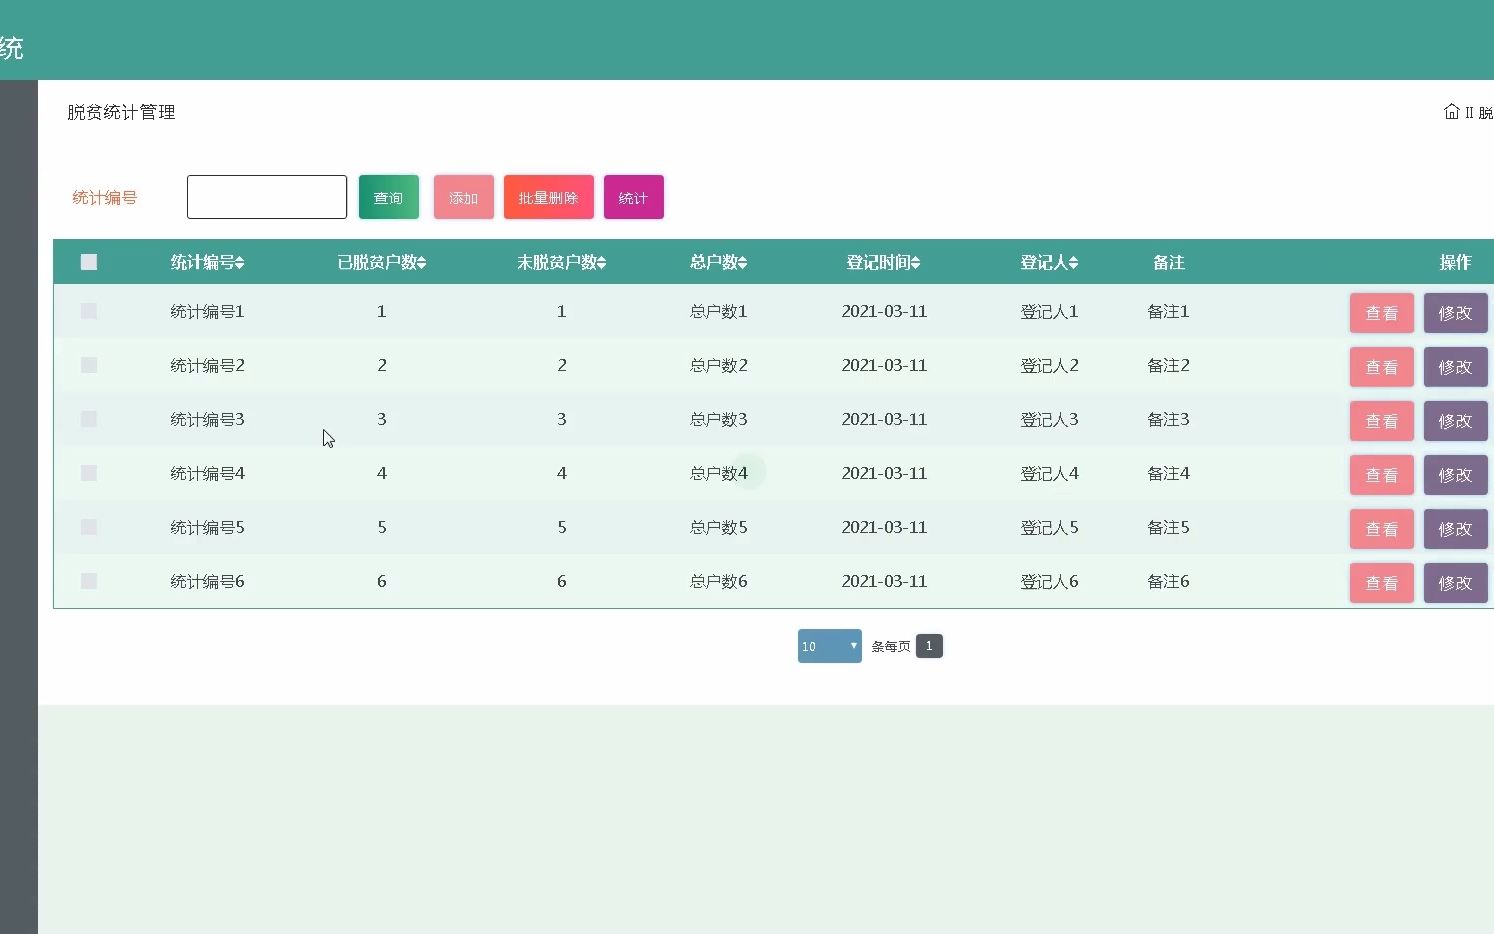This screenshot has width=1494, height=934.
Task: Check the box for 统计编号3 row
Action: coord(89,419)
